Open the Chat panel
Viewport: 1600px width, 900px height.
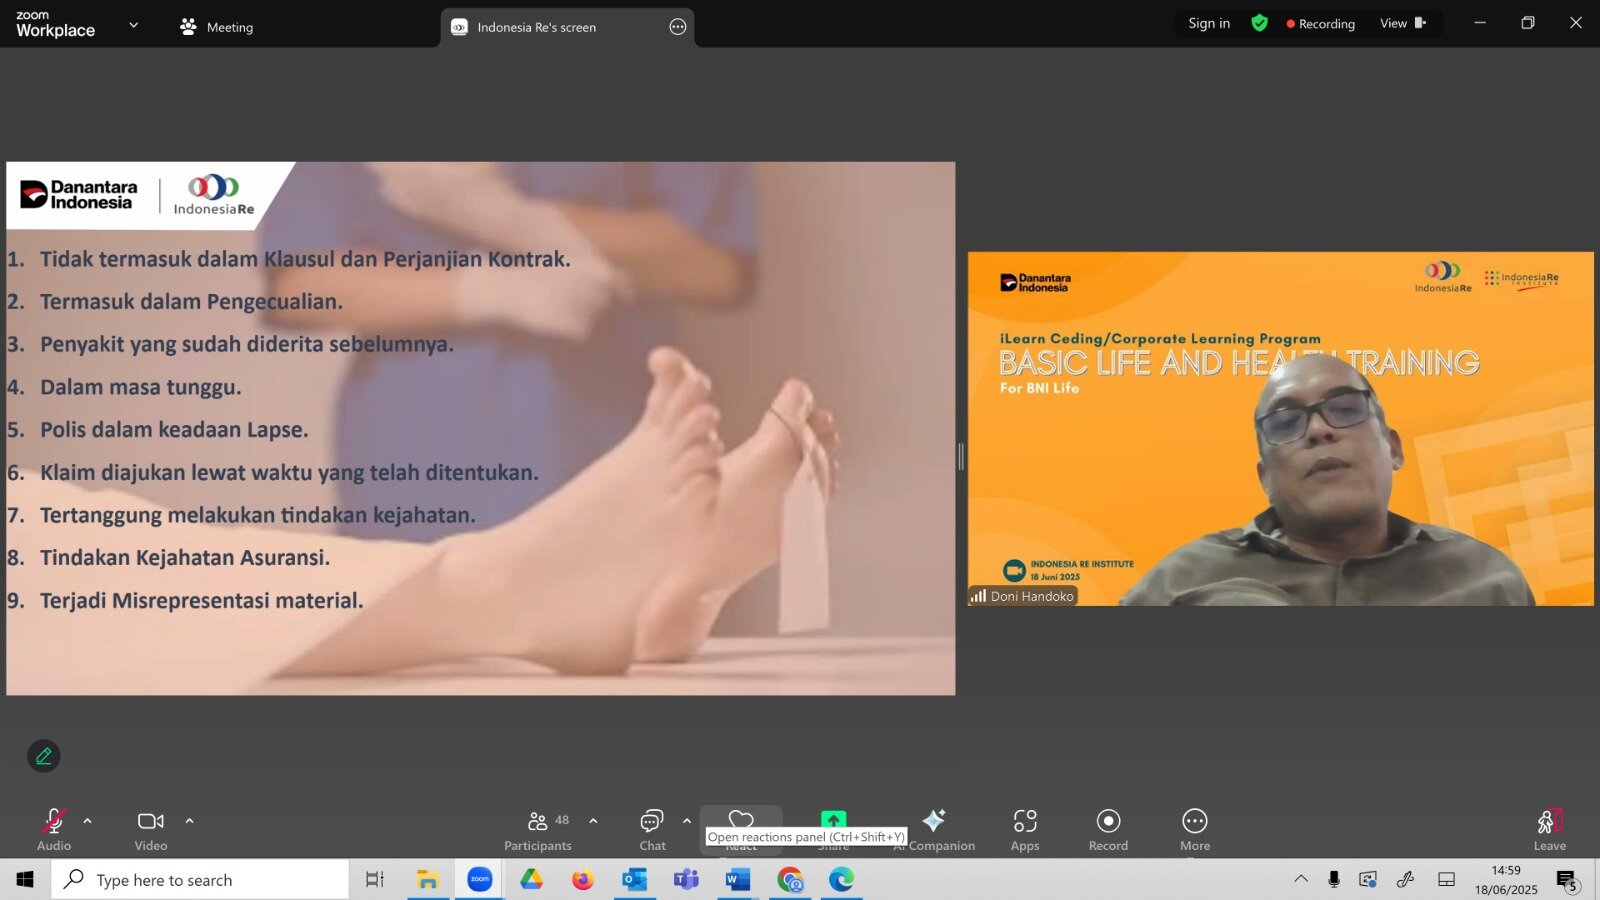[x=652, y=830]
